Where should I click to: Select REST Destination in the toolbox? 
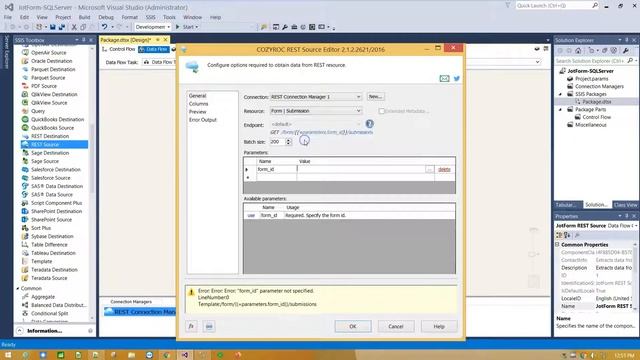coord(50,136)
